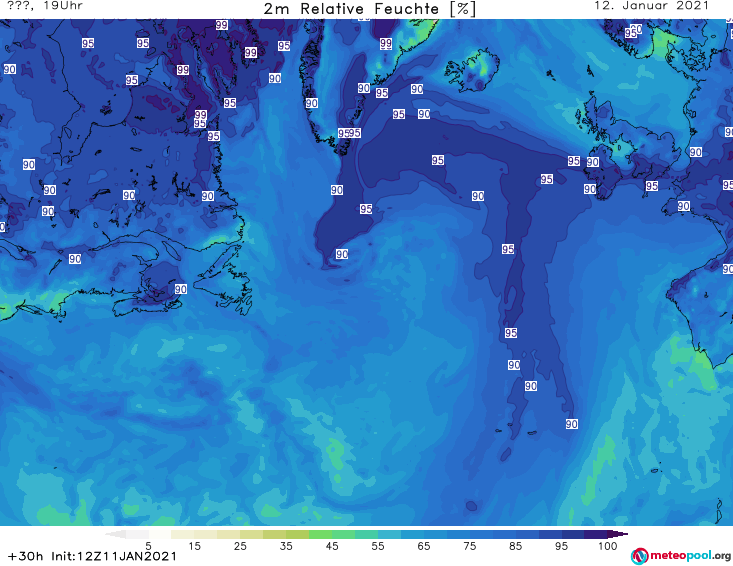733x566 pixels.
Task: Select the "+30h" forecast offset text
Action: point(25,556)
